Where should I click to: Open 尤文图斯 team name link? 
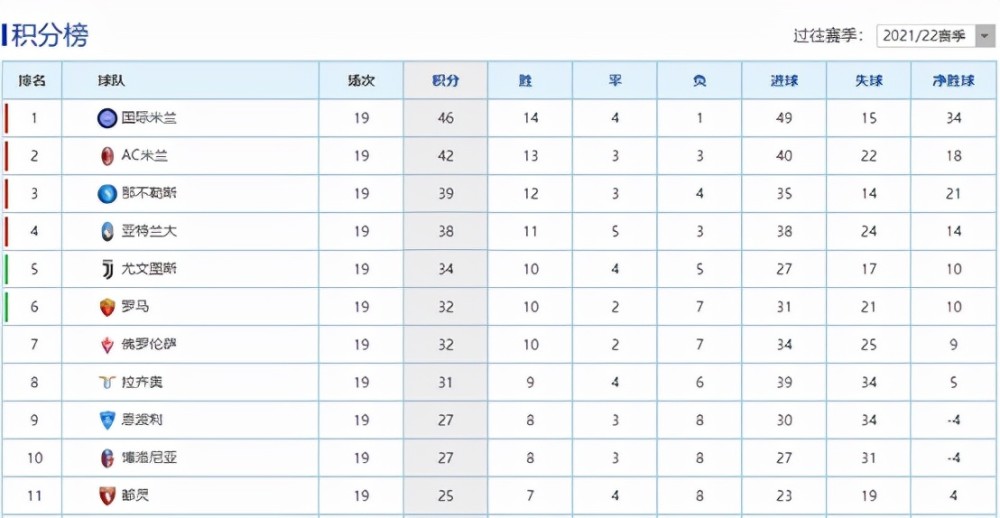pyautogui.click(x=149, y=269)
